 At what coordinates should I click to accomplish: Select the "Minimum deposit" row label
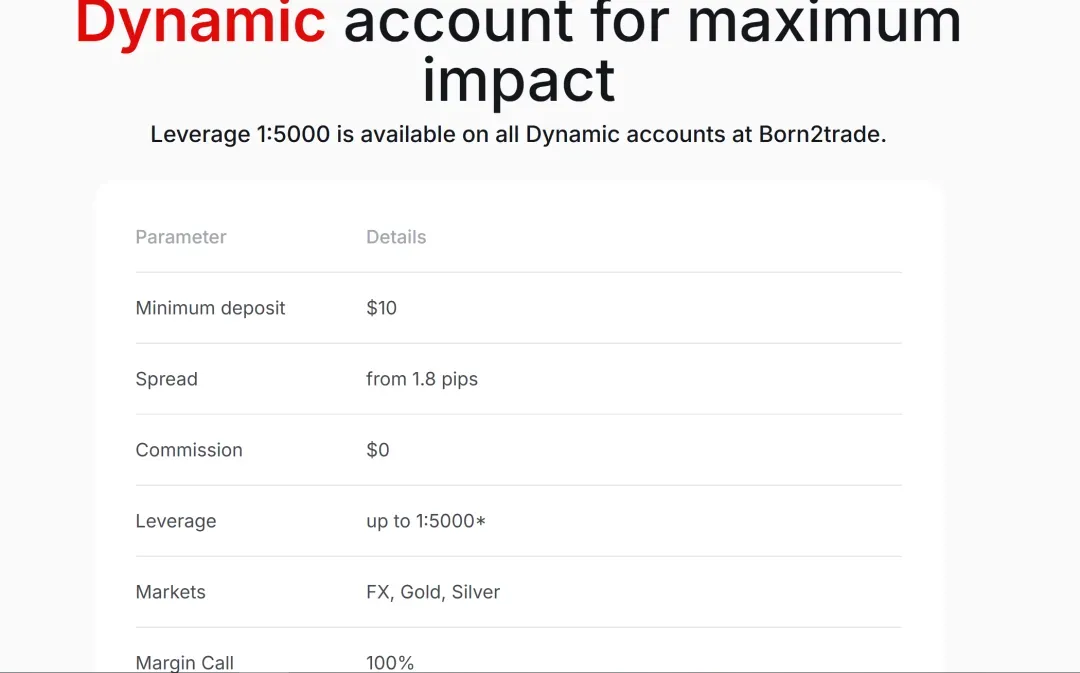point(210,308)
